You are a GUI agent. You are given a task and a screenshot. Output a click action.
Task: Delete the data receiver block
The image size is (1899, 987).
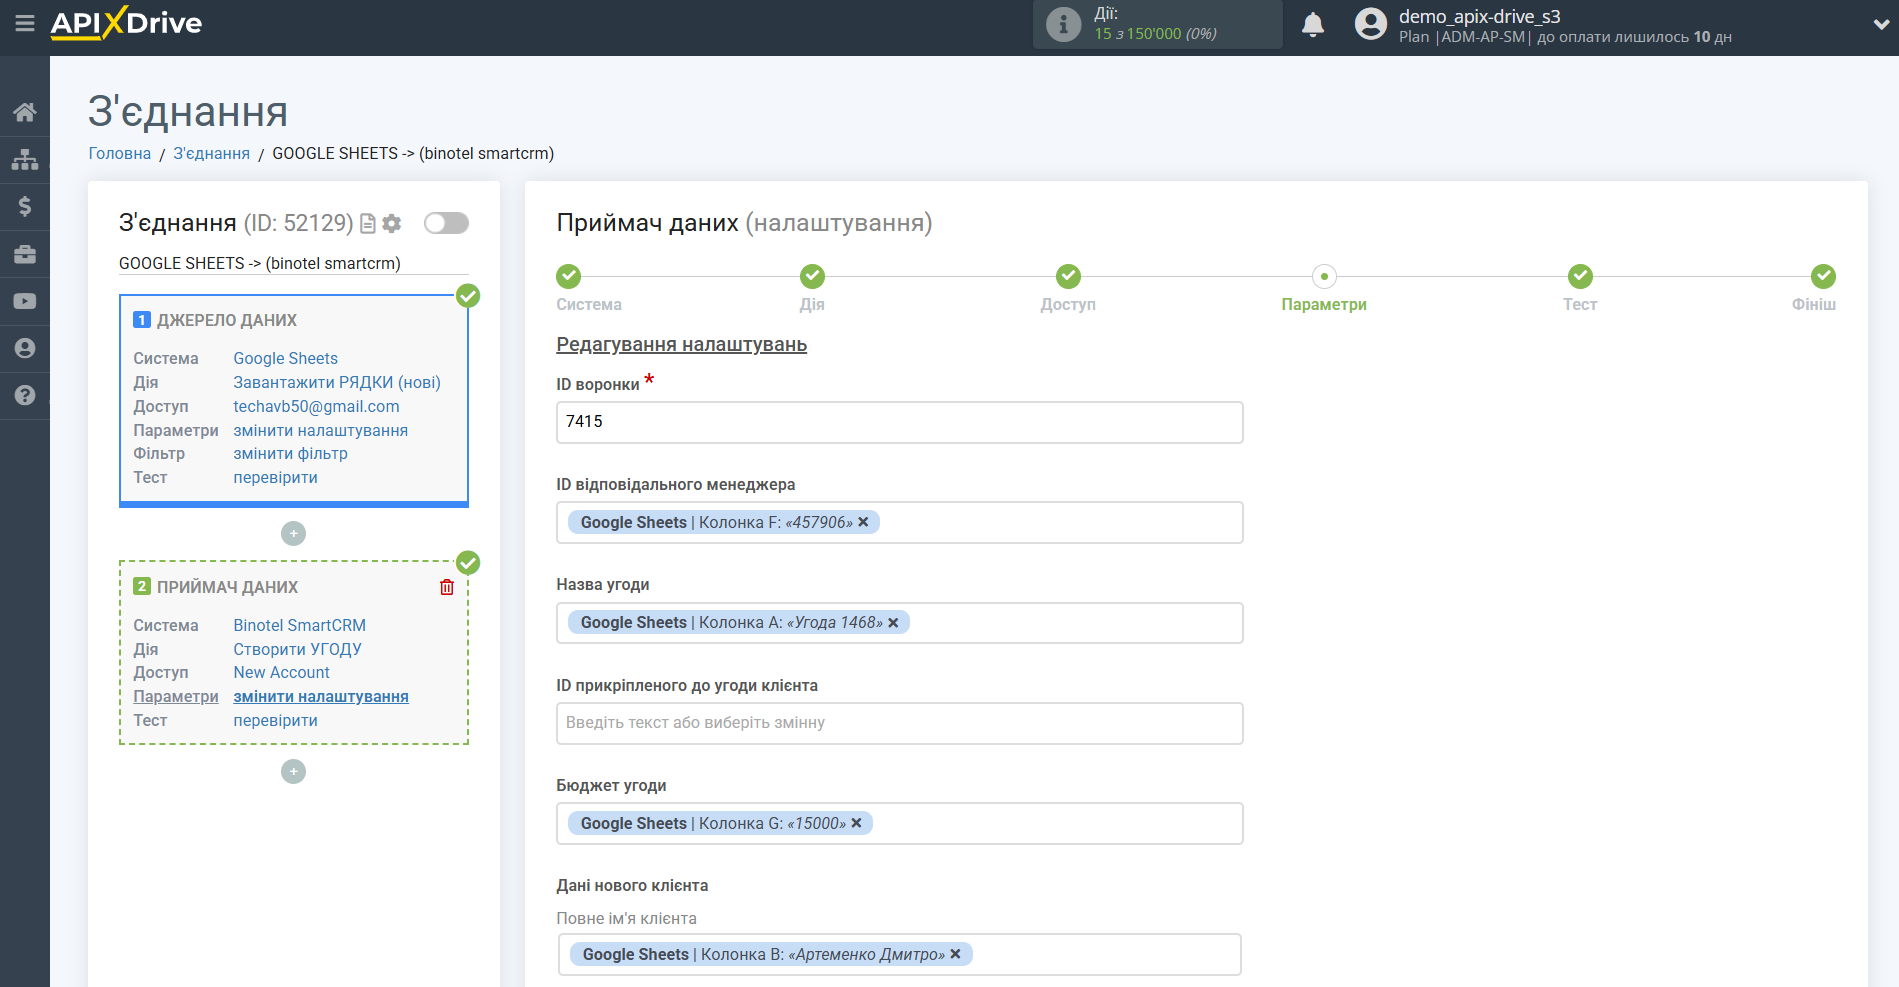pos(447,588)
